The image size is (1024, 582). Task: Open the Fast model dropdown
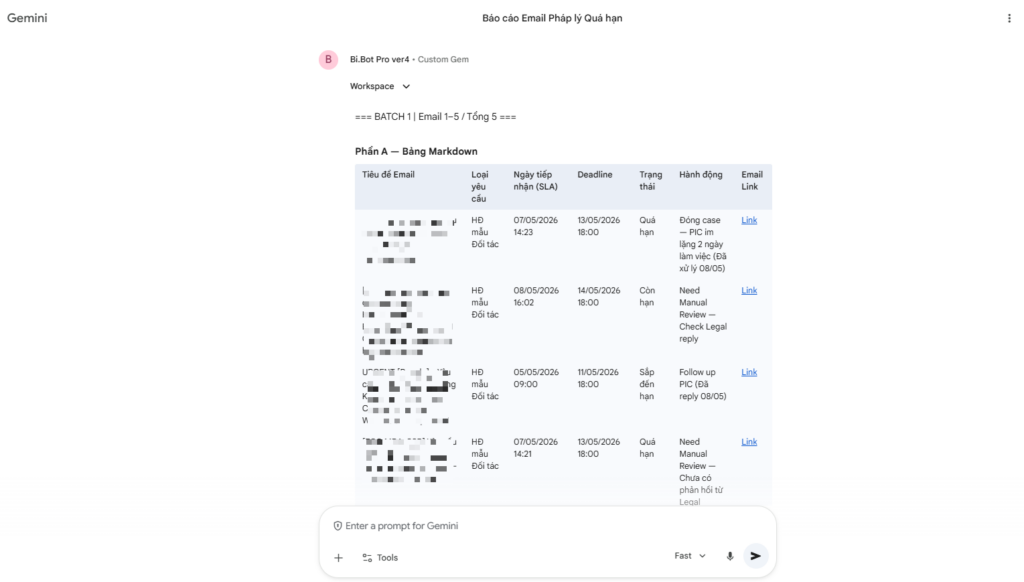pos(690,556)
